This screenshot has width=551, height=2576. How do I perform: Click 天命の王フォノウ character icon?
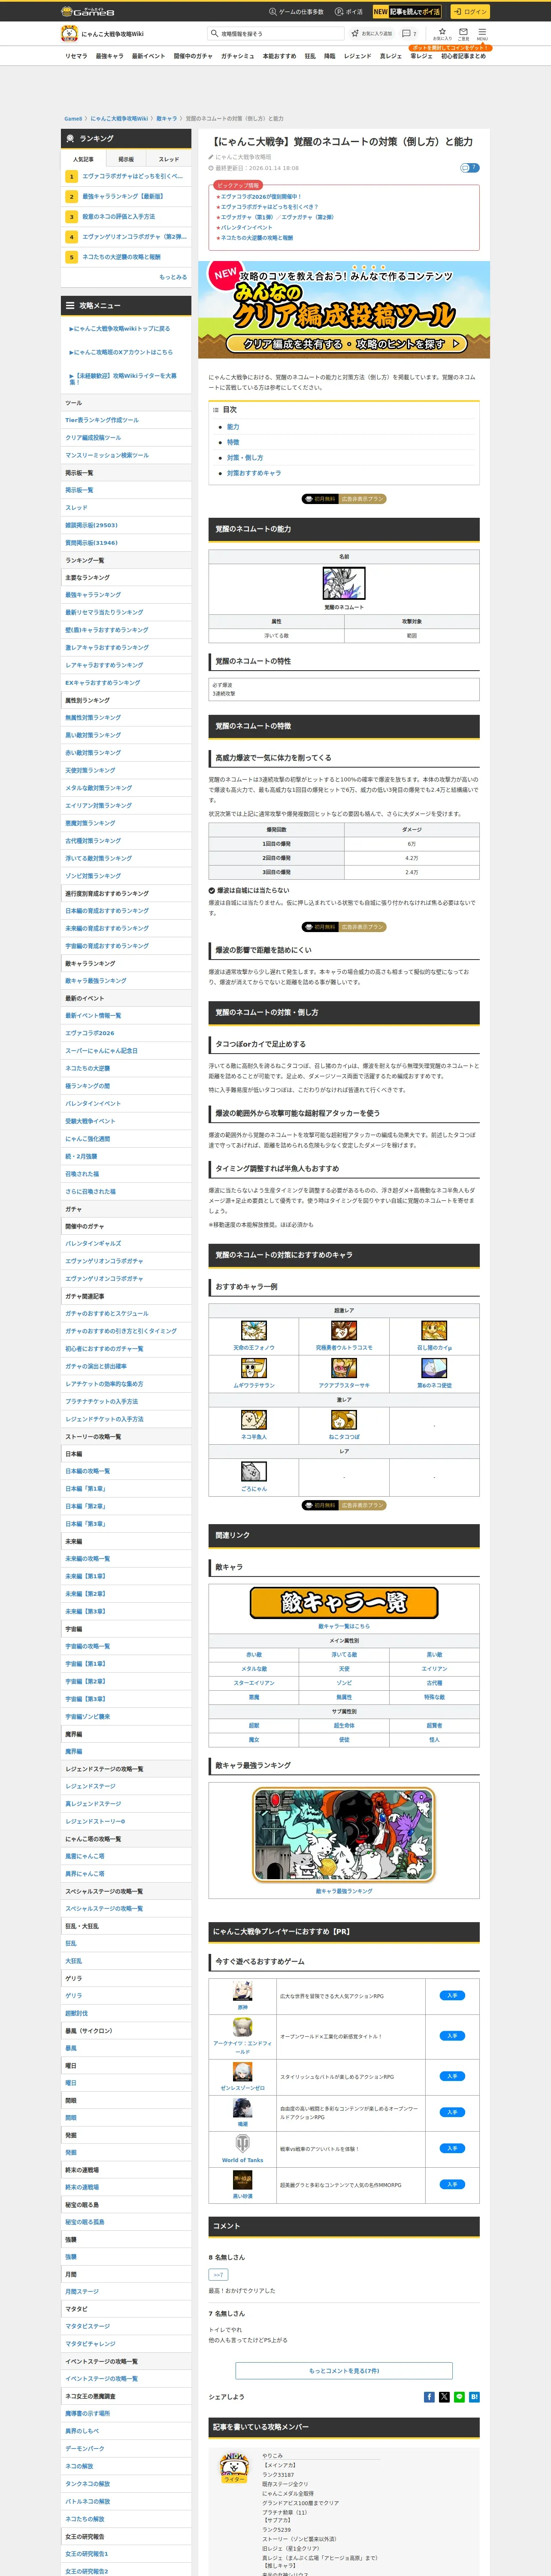(x=254, y=1331)
